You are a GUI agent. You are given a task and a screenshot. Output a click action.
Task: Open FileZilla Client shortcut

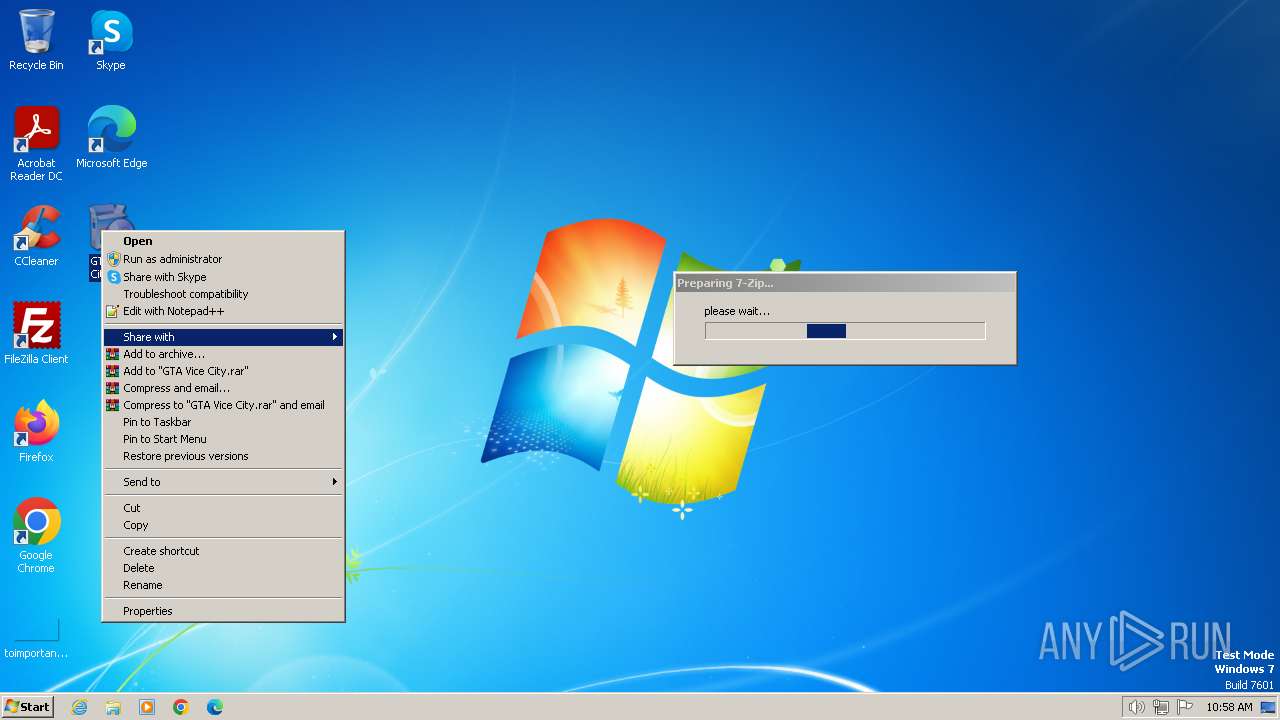36,333
